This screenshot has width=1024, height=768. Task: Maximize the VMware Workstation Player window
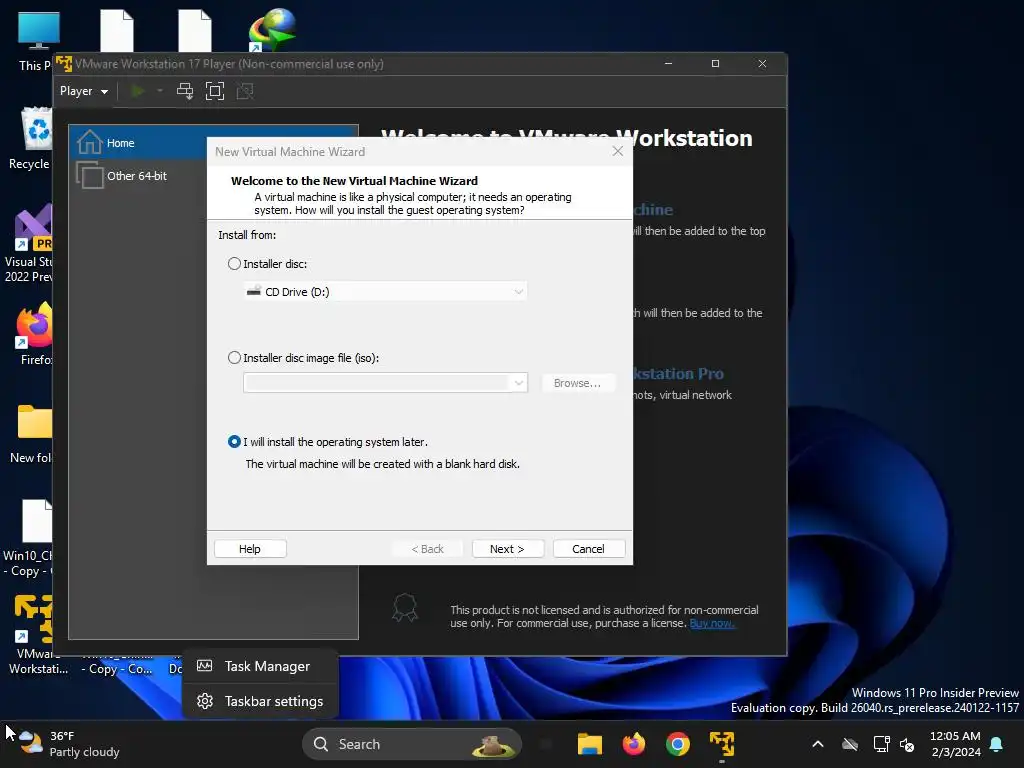(x=715, y=63)
